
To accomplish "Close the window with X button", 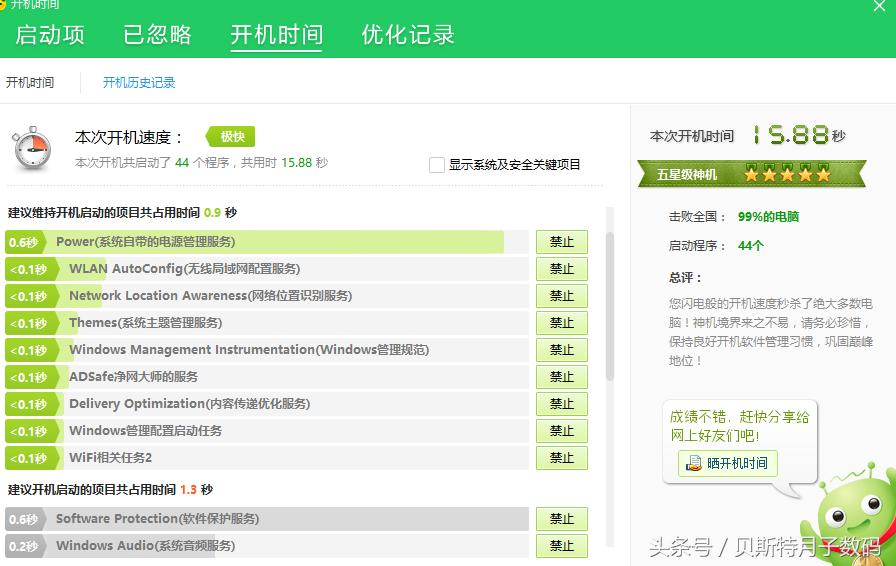I will (x=879, y=6).
